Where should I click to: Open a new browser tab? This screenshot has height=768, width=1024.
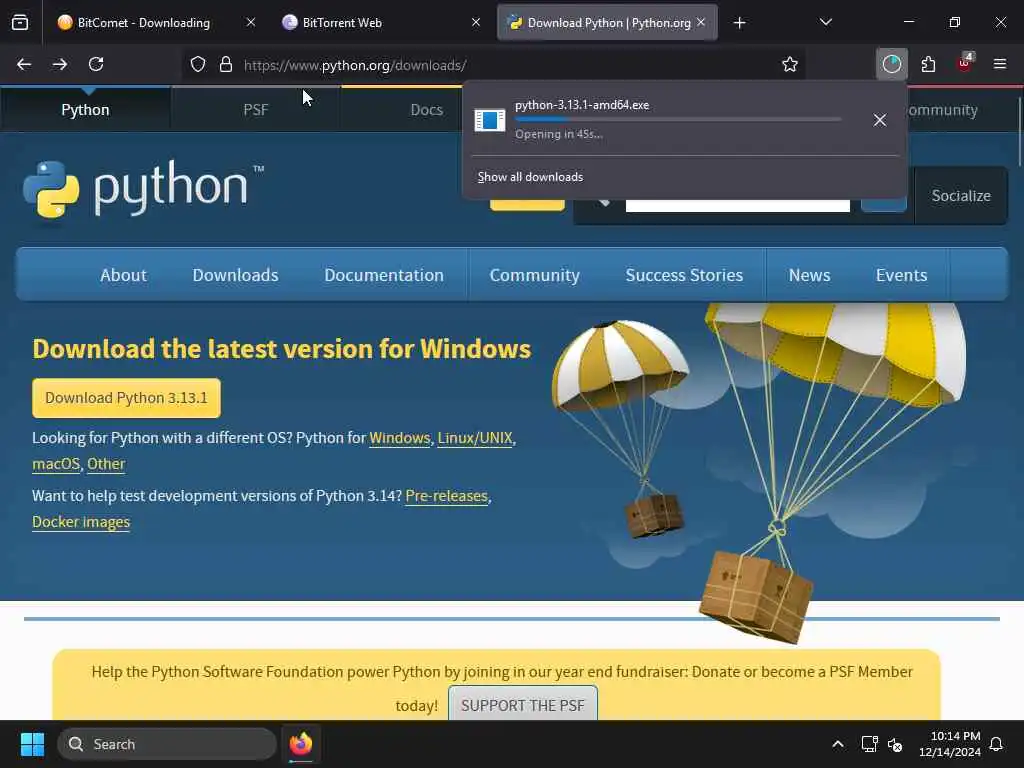(739, 23)
